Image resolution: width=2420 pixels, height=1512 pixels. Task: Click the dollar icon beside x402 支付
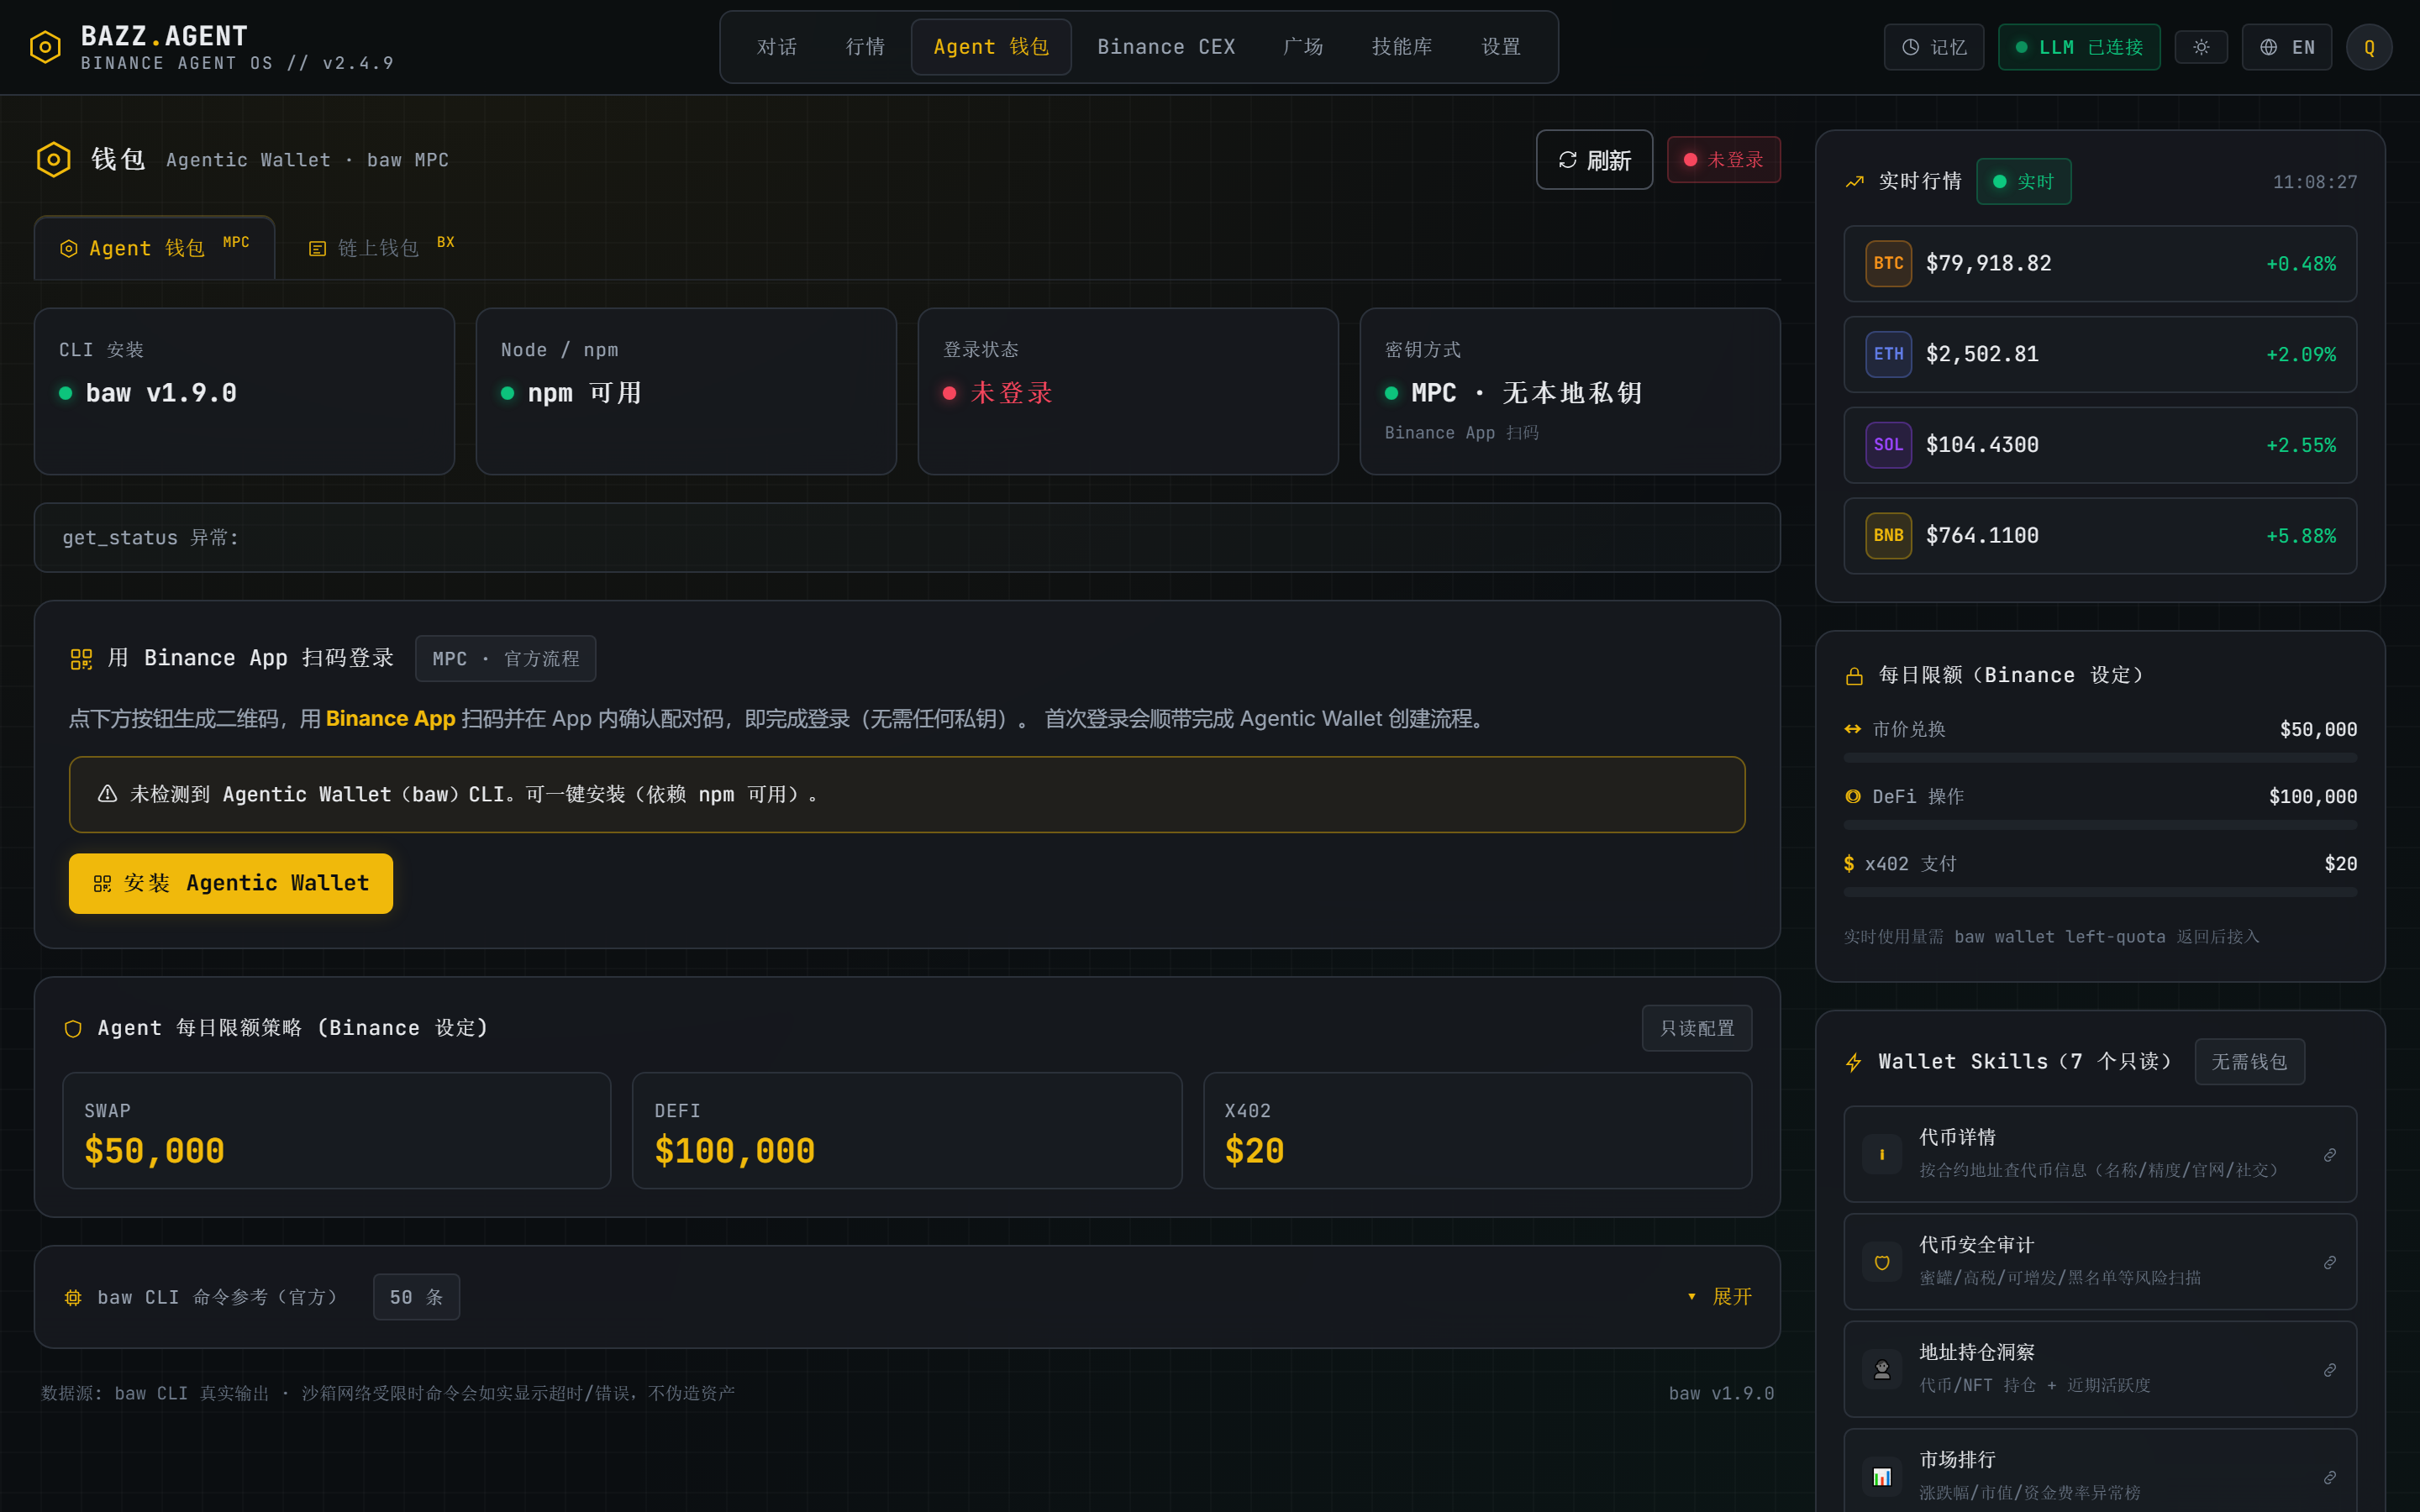point(1849,864)
